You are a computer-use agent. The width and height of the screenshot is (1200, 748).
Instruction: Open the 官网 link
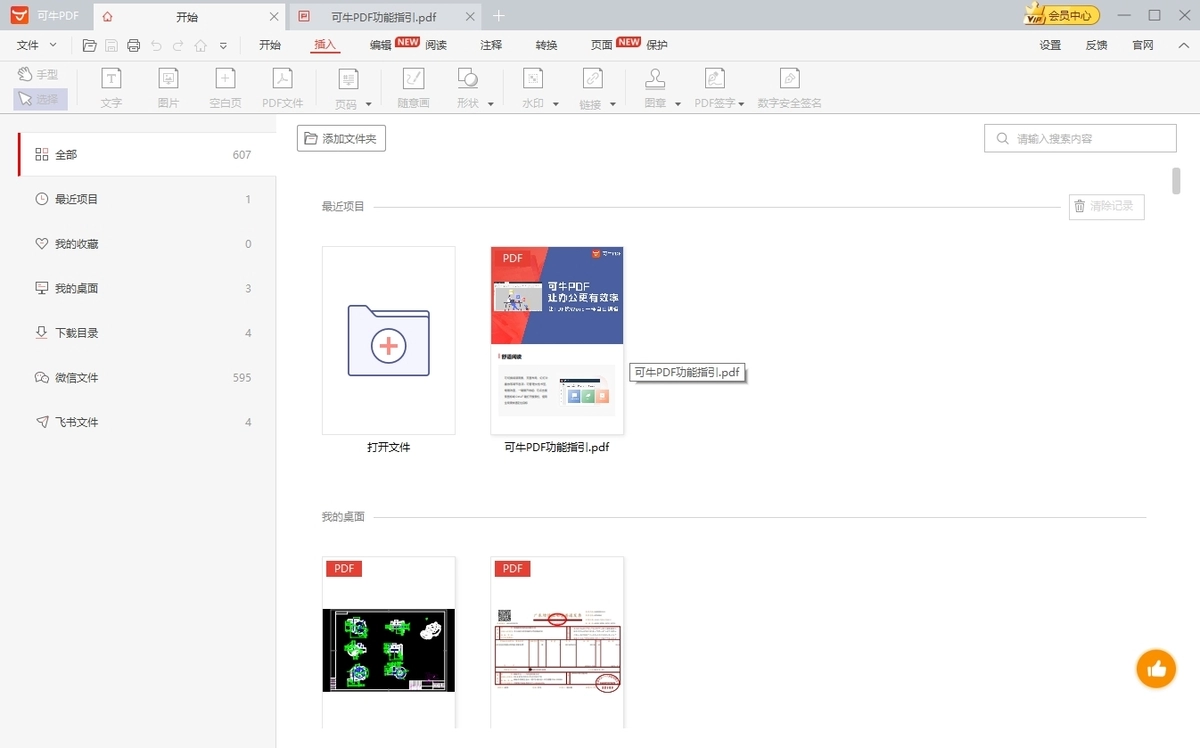(1143, 45)
